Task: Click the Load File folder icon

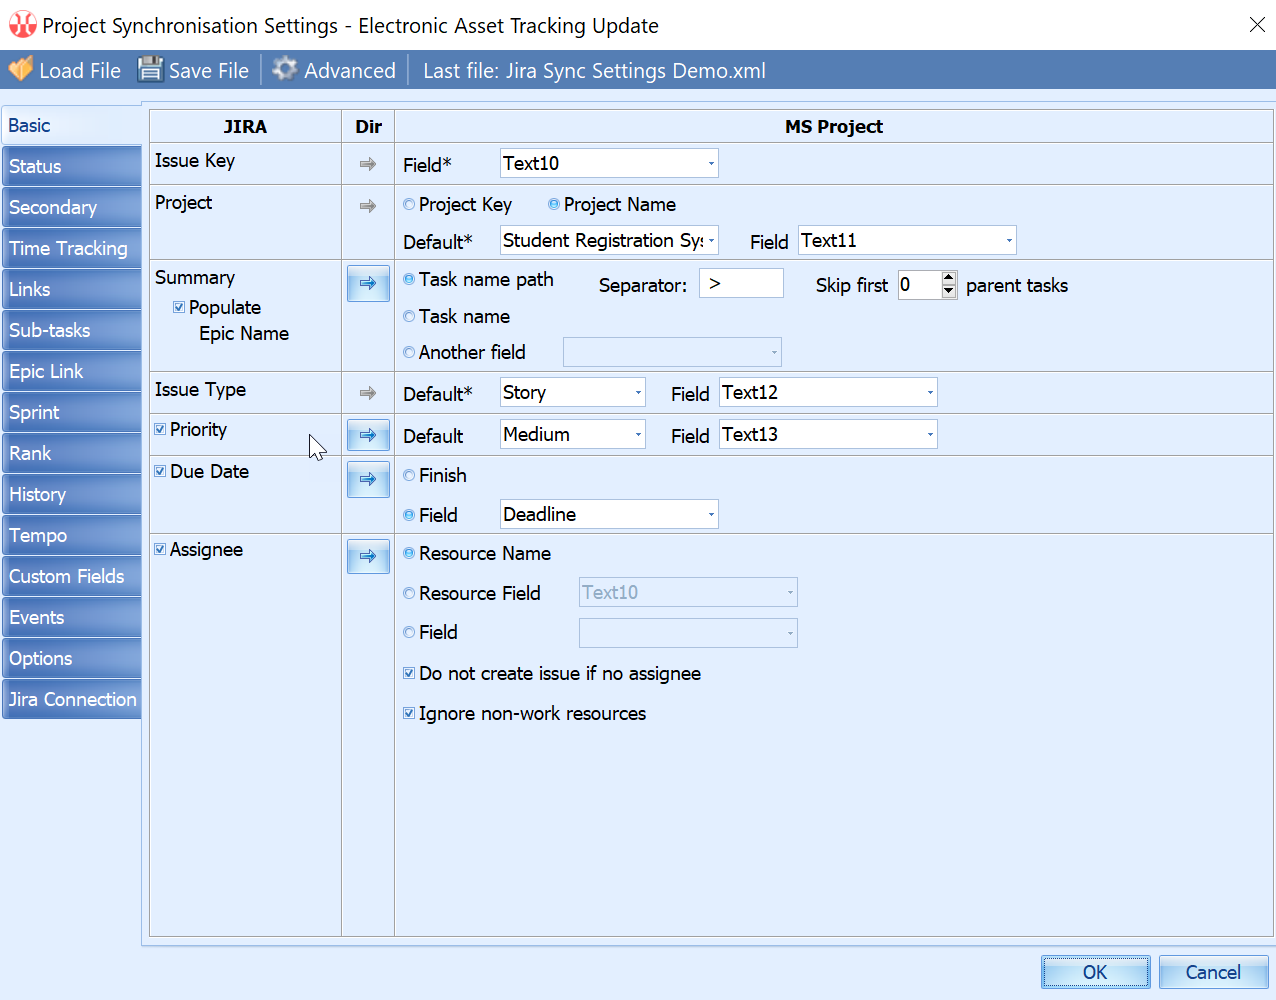Action: pos(21,69)
